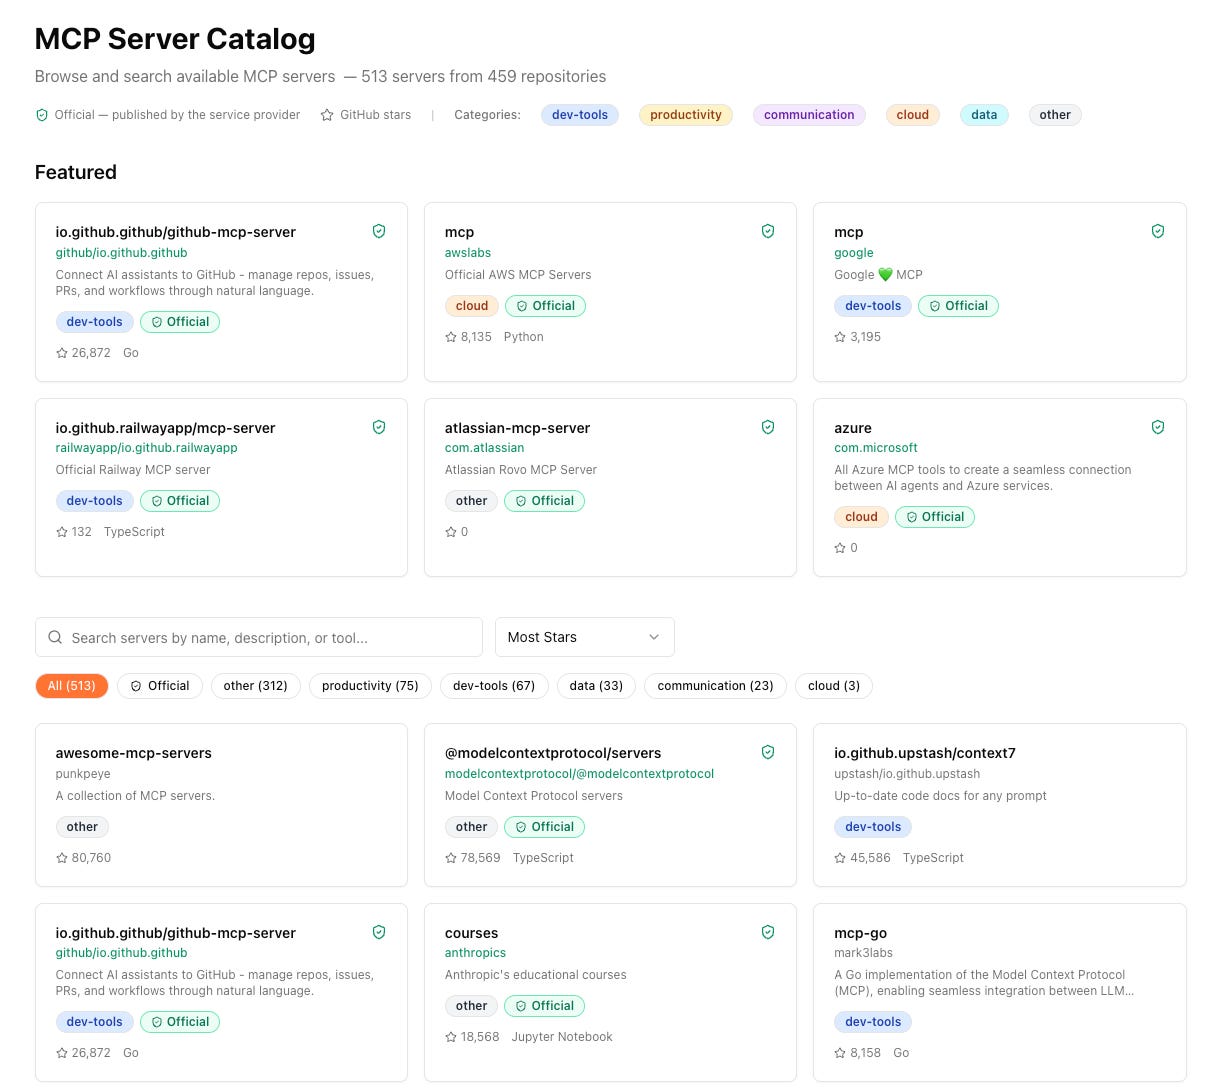Screen dimensions: 1210x1089
Task: Click the punkpeye author text
Action: 83,774
